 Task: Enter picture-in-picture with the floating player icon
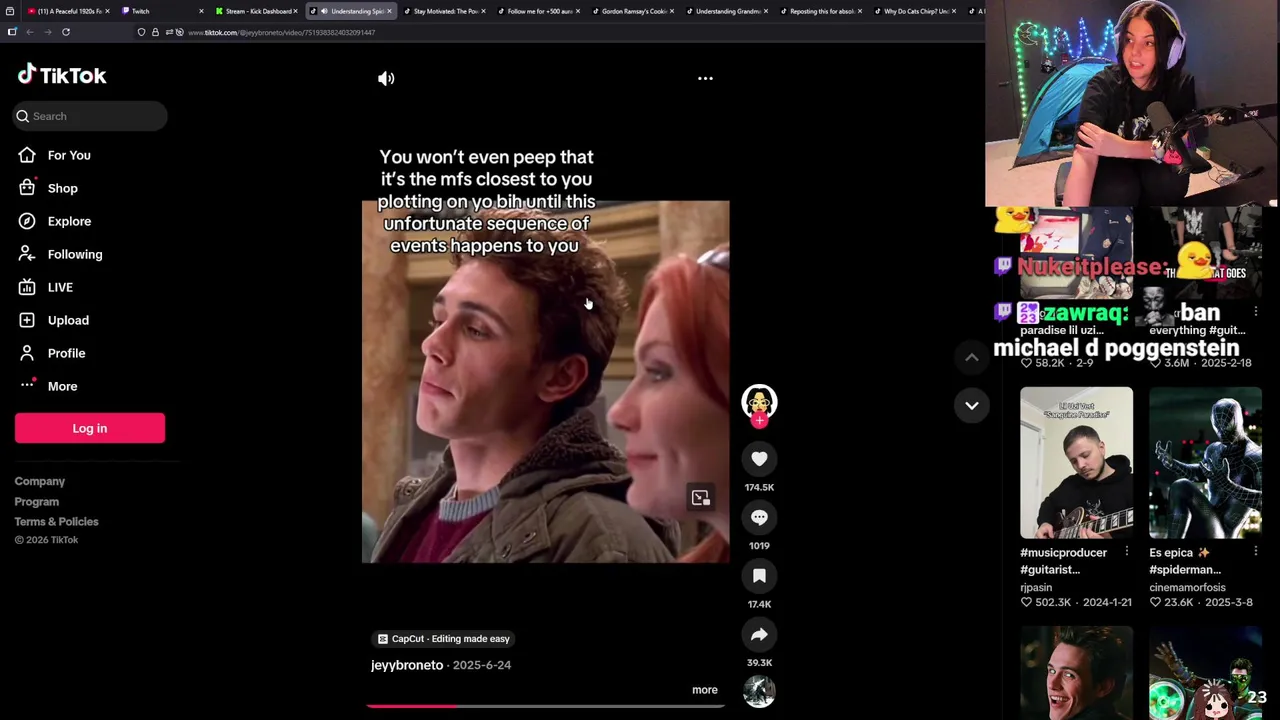(700, 497)
